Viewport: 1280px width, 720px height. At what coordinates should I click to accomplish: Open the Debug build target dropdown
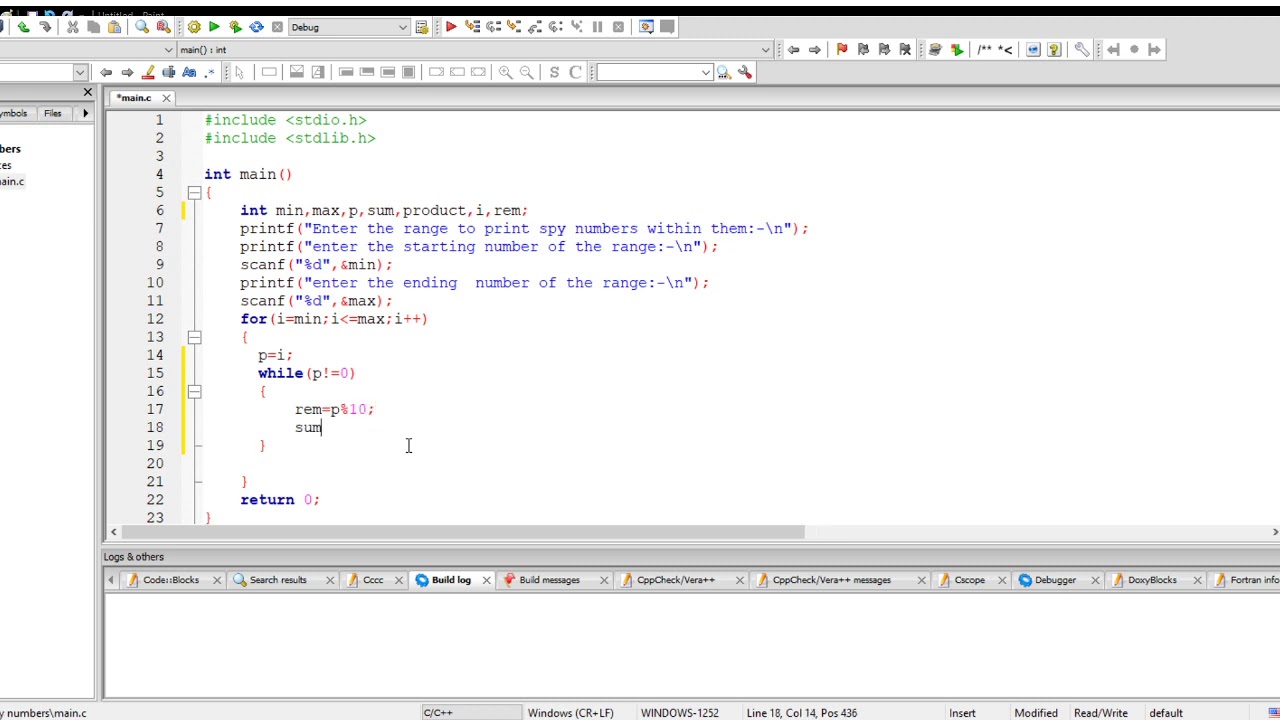click(x=349, y=27)
